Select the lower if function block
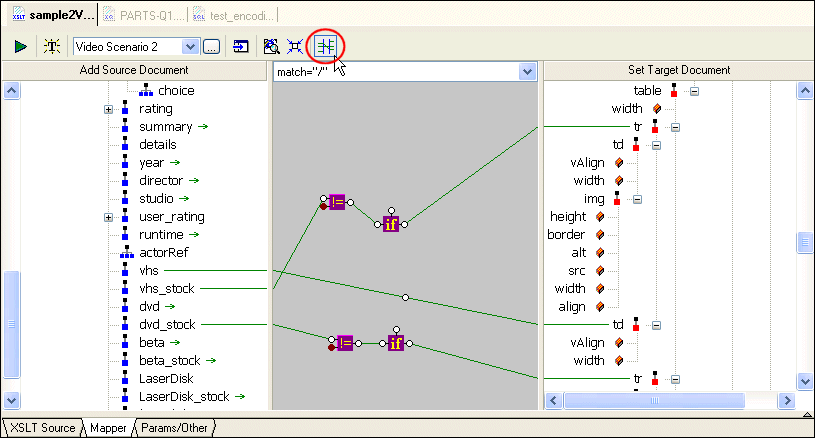This screenshot has width=815, height=438. click(x=396, y=343)
